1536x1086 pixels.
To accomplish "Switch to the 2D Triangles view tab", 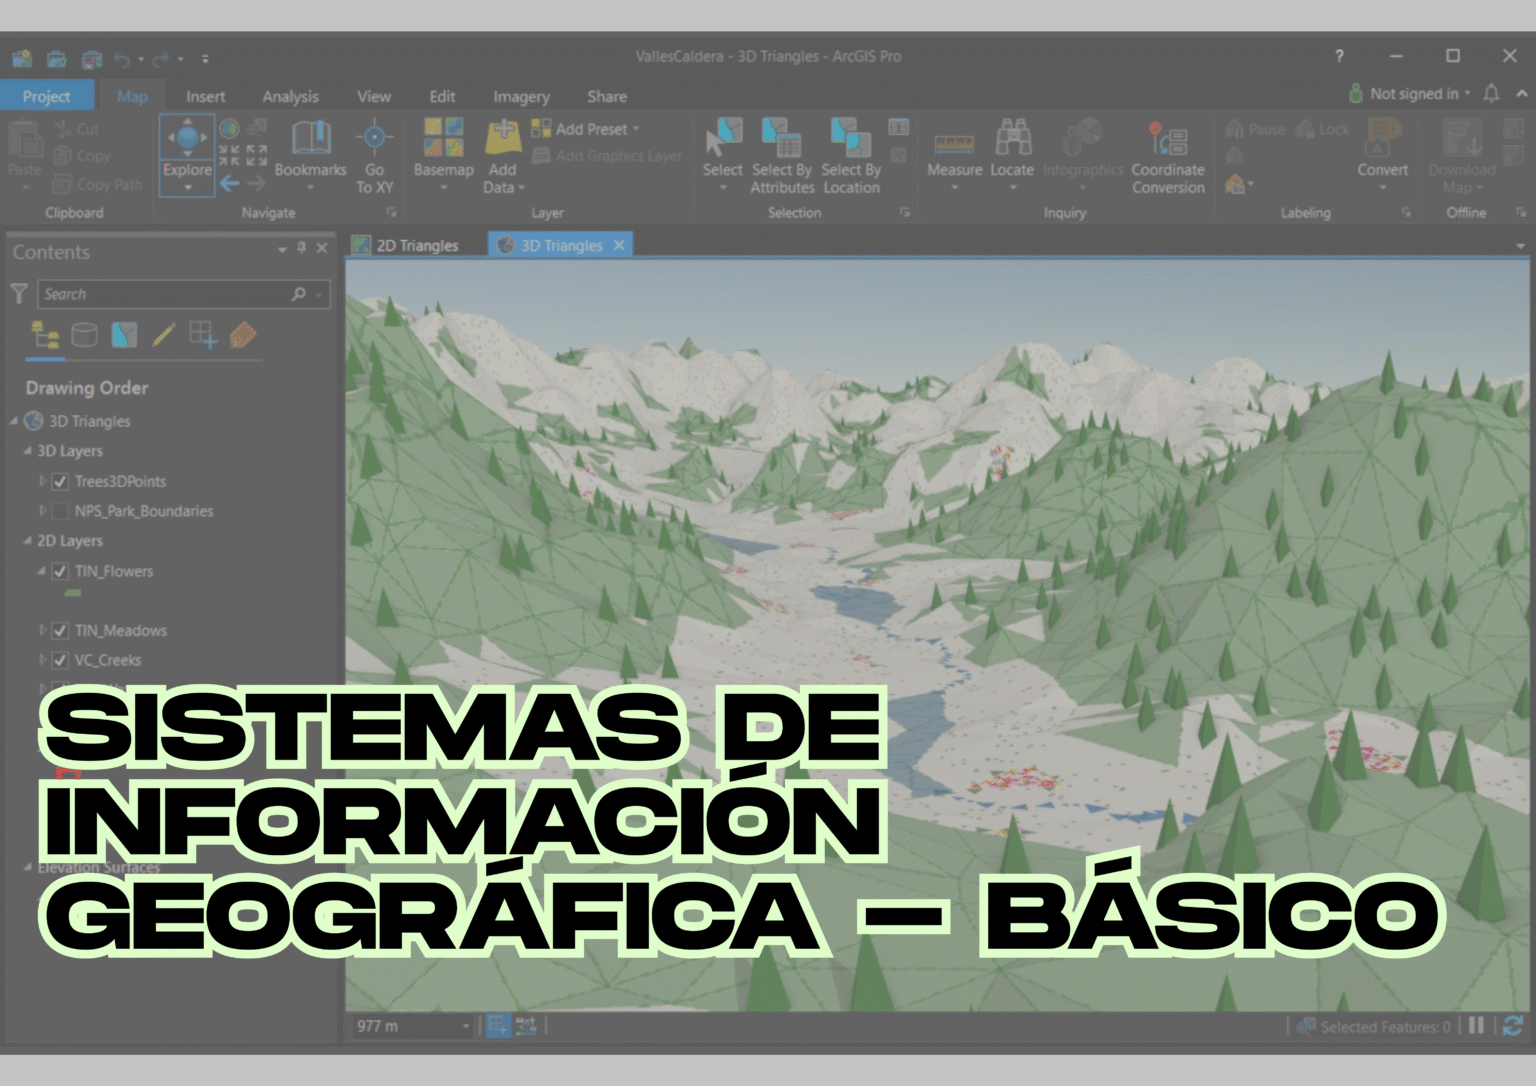I will (416, 246).
